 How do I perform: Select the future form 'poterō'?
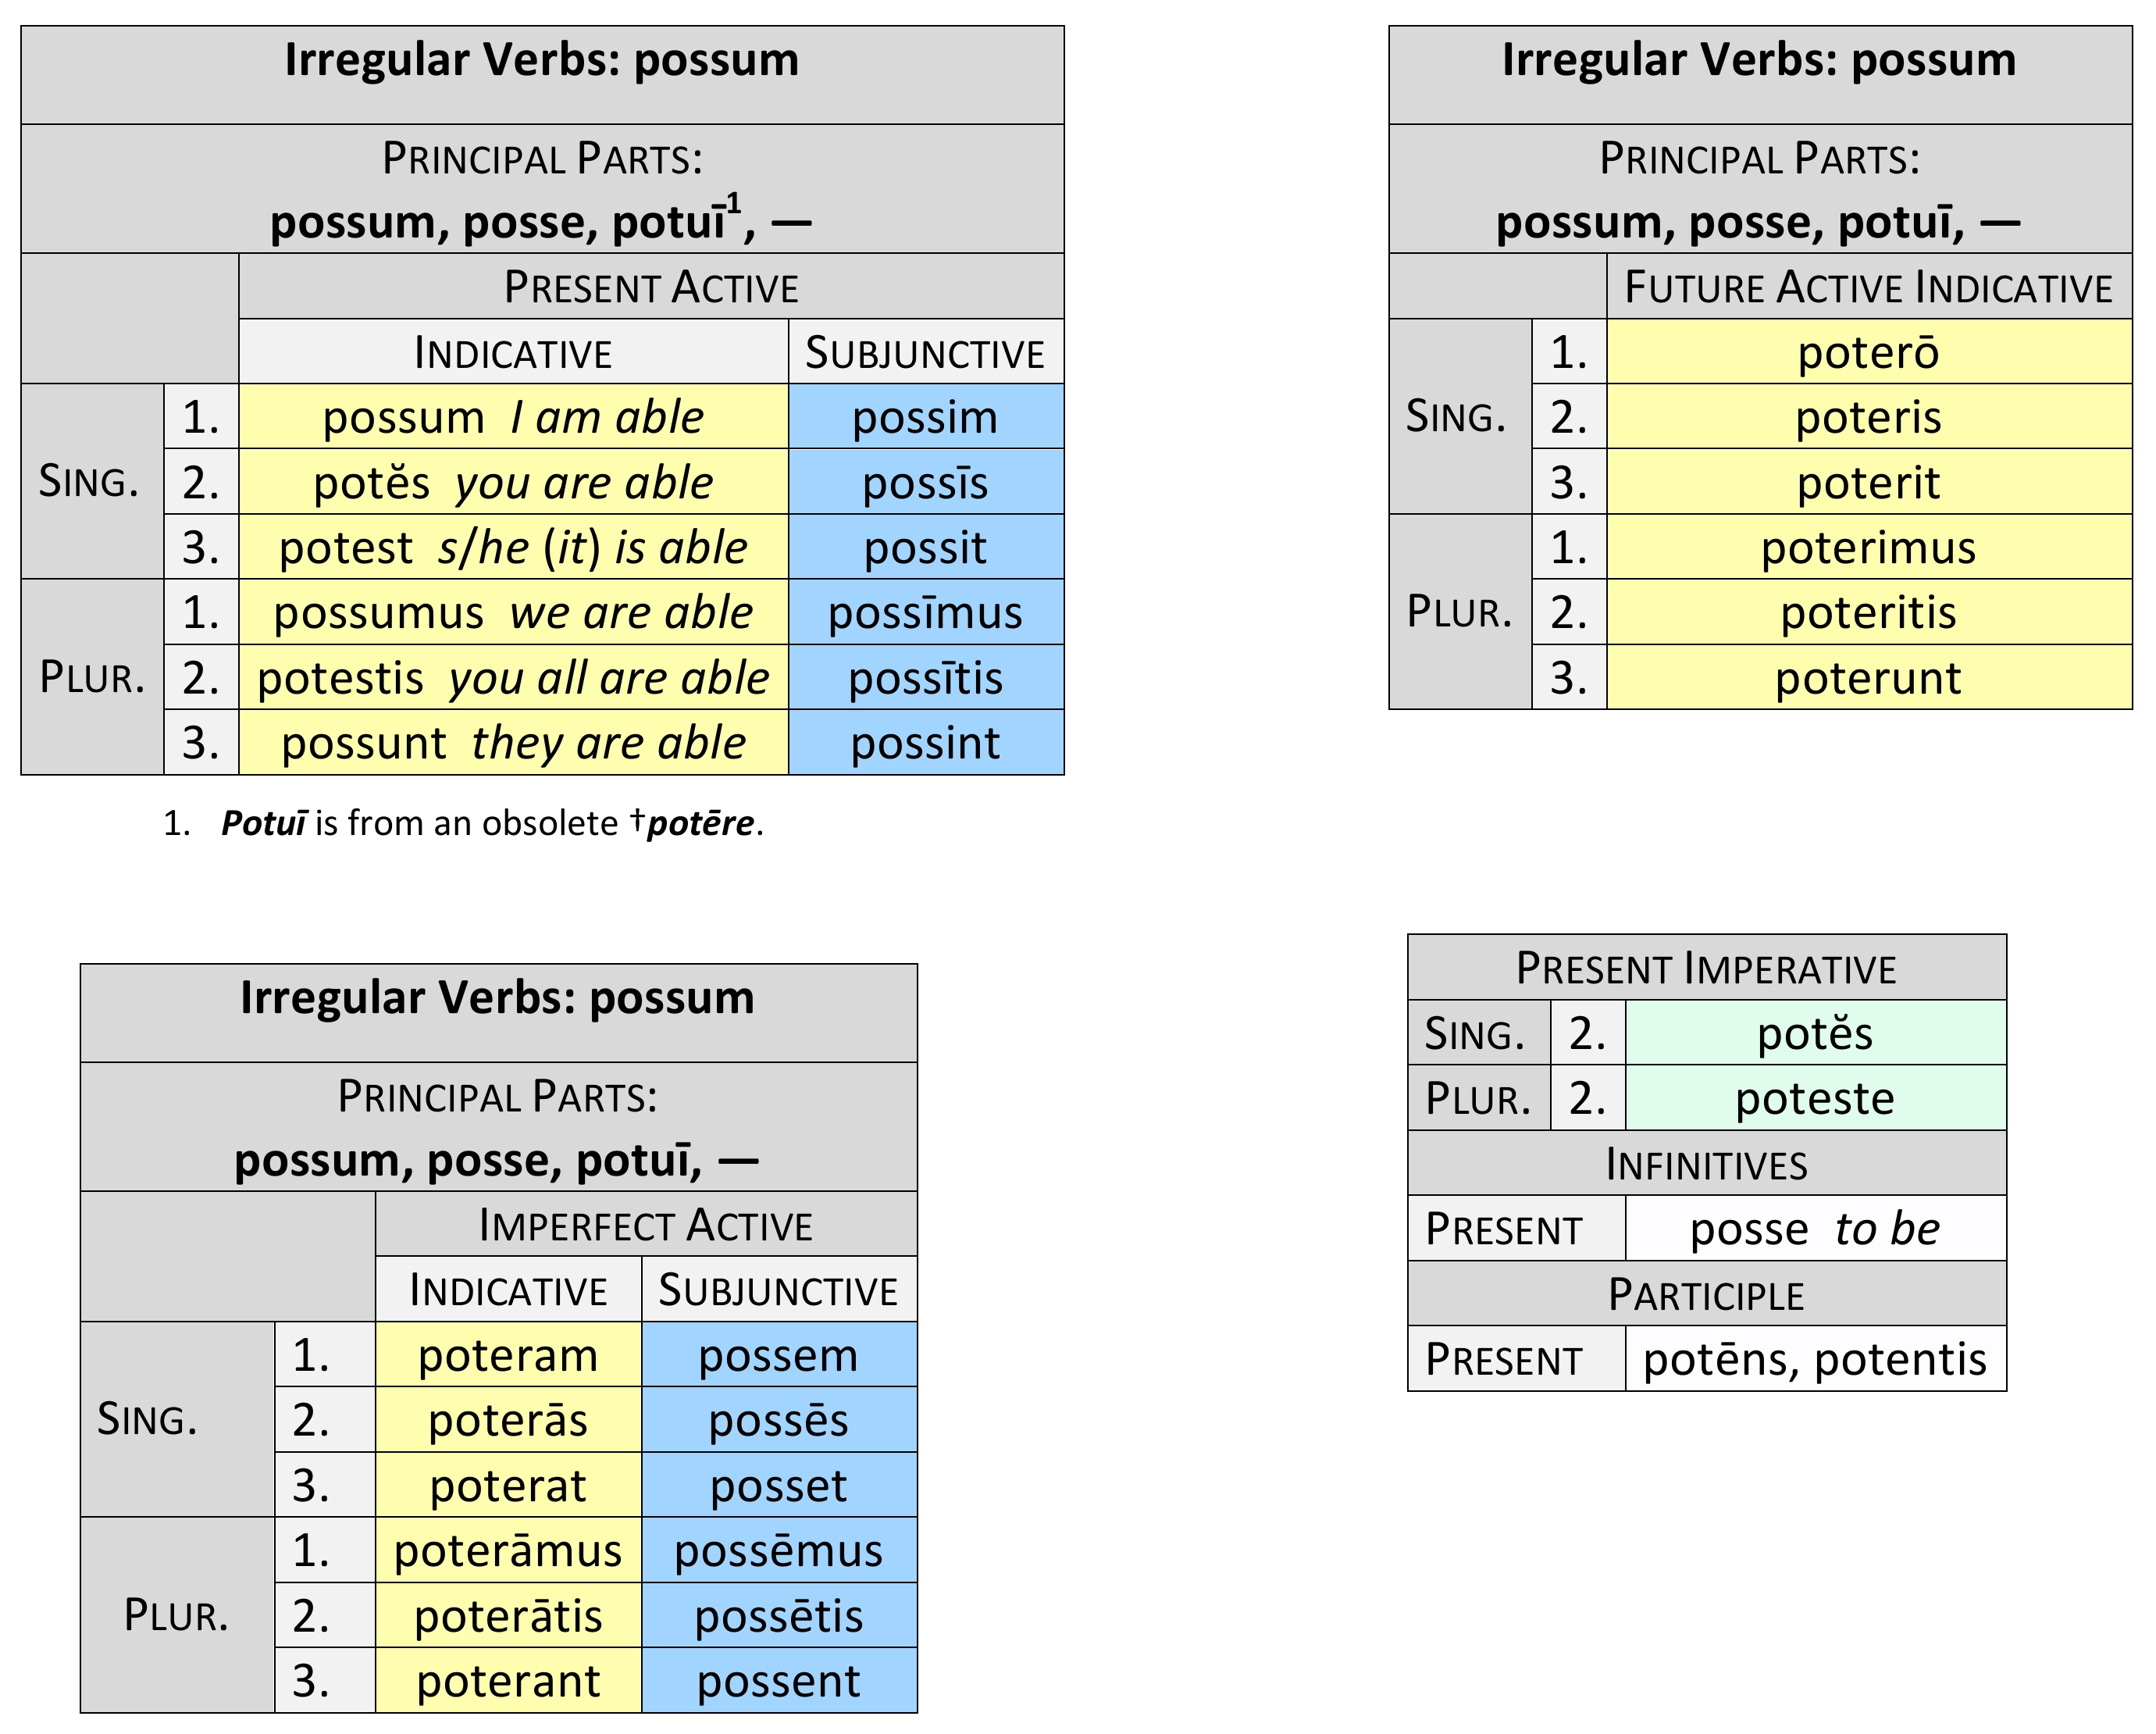coord(1868,352)
